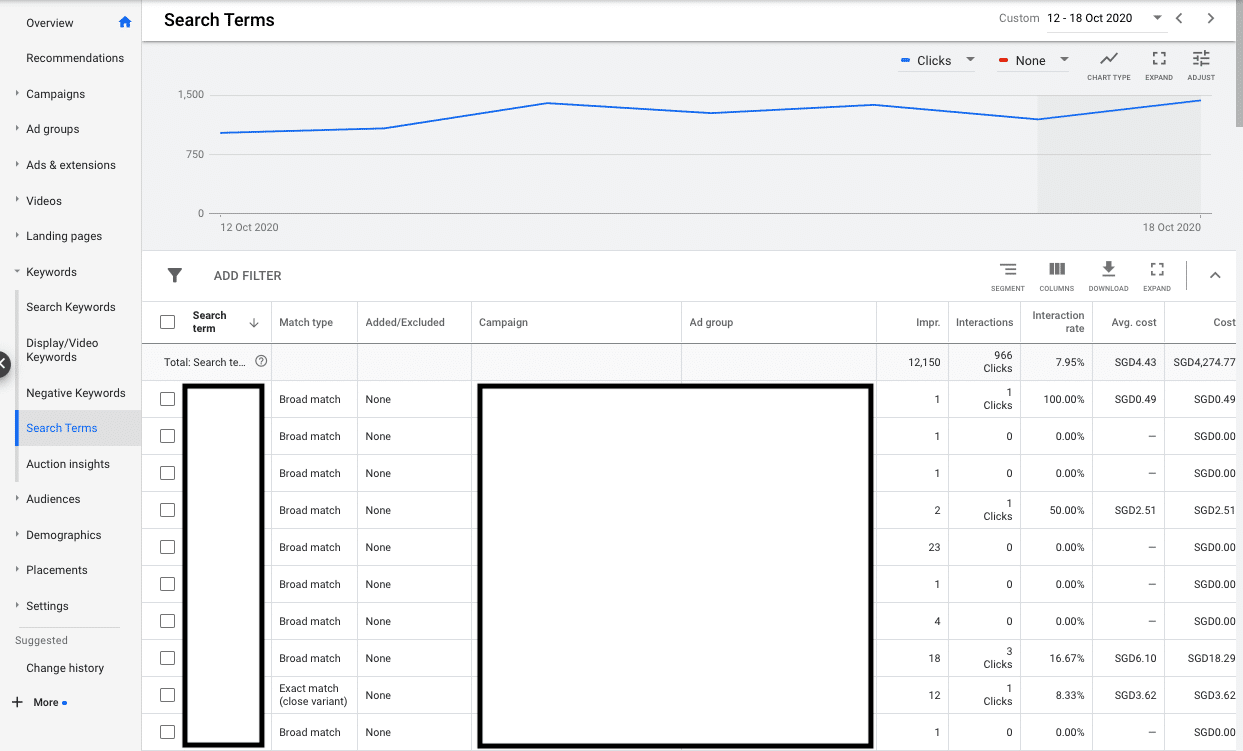
Task: Open Negative Keywords page
Action: point(76,393)
